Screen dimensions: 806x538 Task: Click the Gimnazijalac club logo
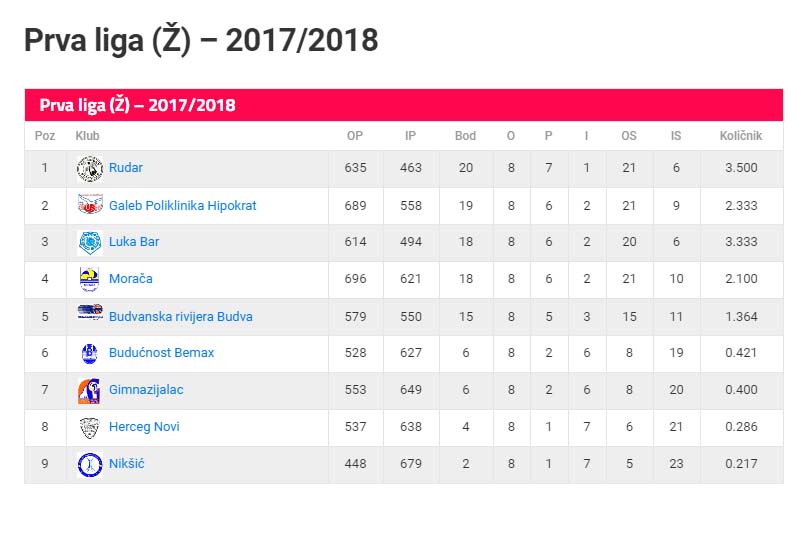(90, 391)
